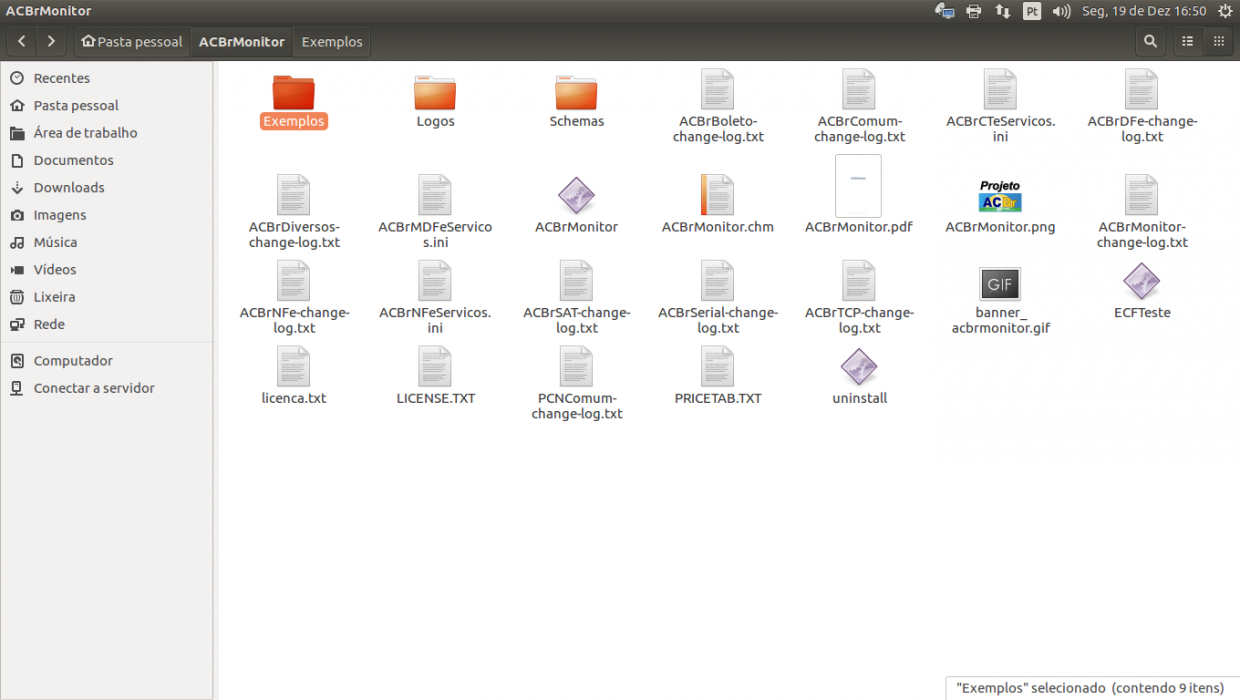The width and height of the screenshot is (1240, 700).
Task: Open Pt keyboard layout indicator
Action: [x=1032, y=12]
